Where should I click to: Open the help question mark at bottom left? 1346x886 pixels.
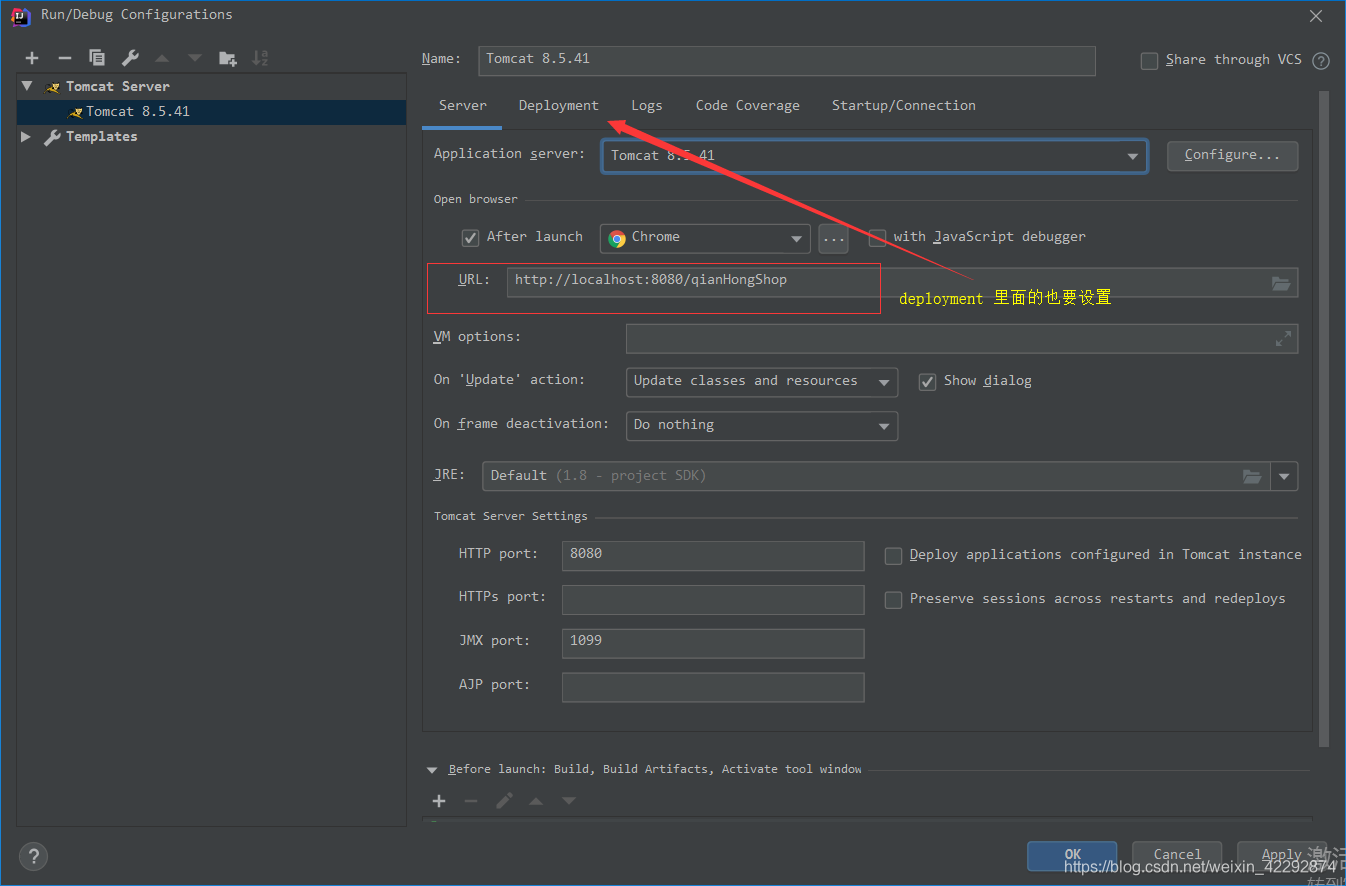(x=33, y=857)
